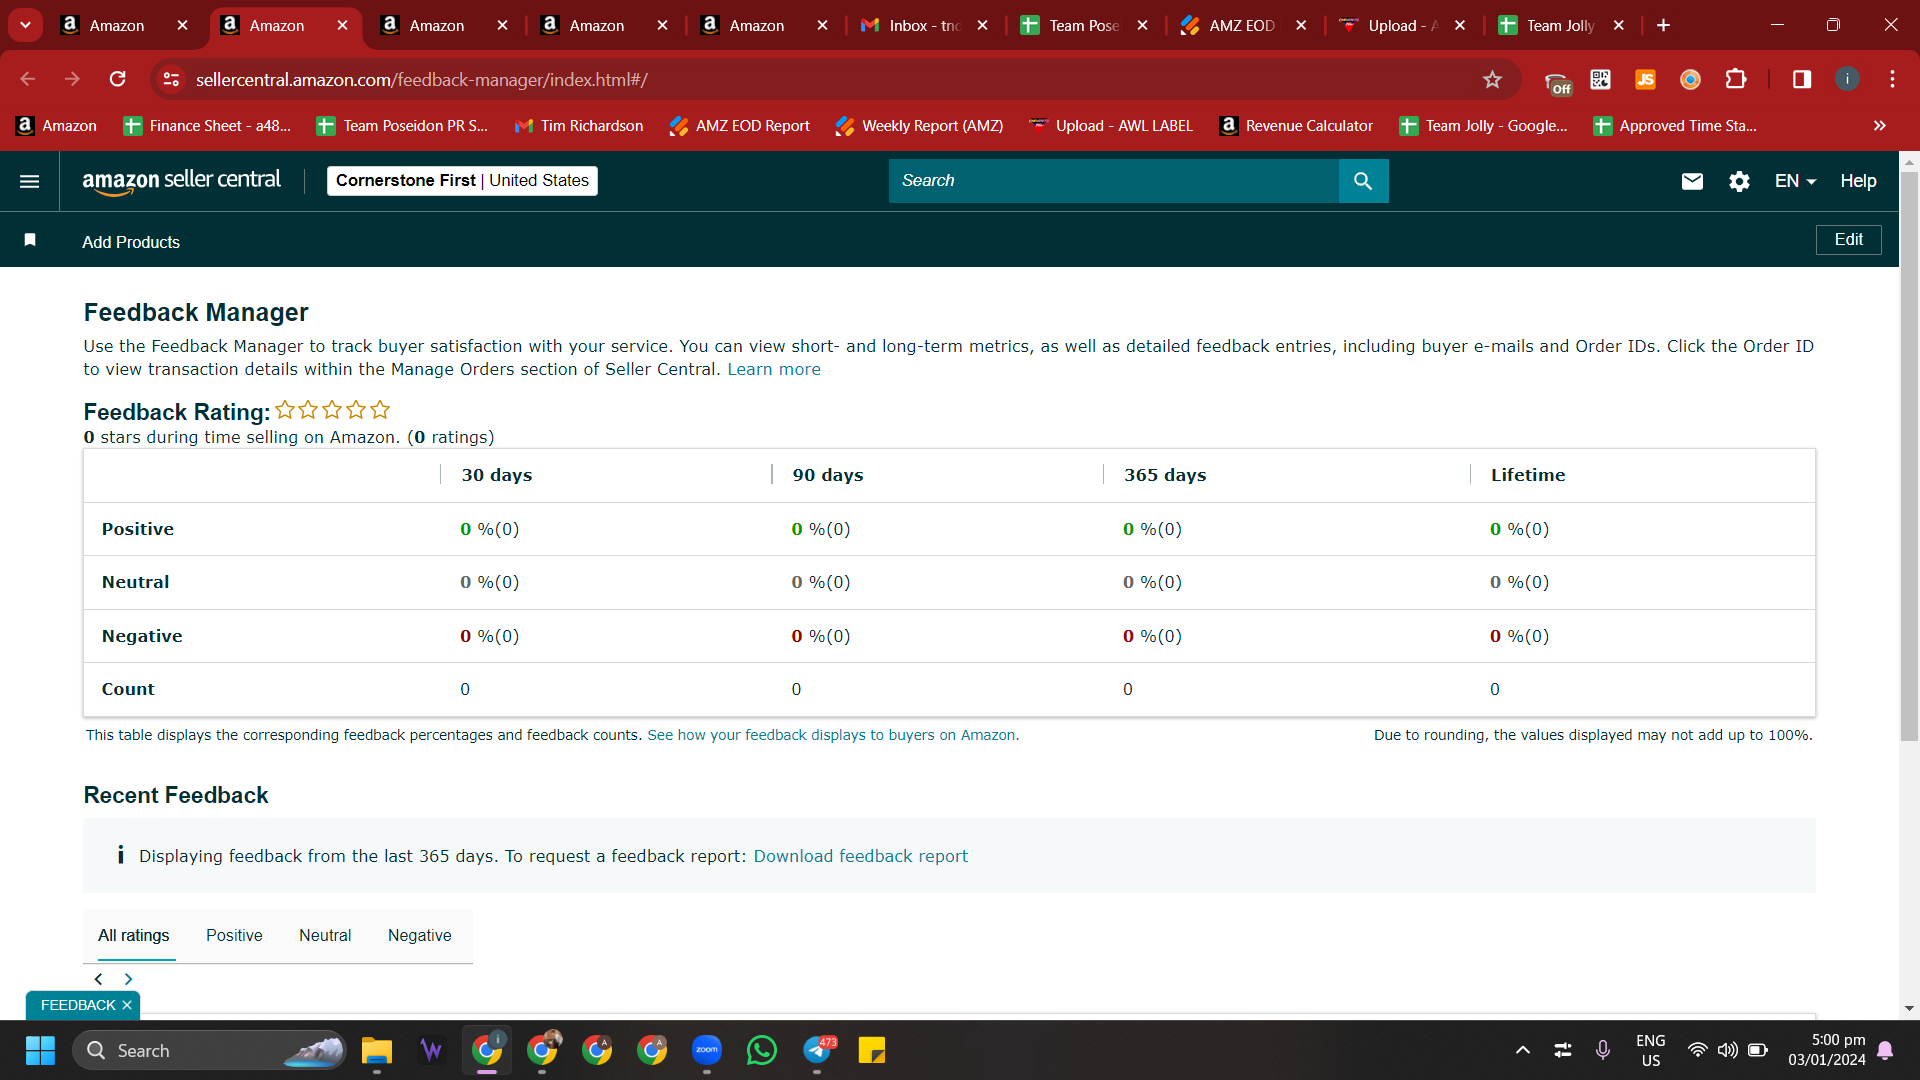The width and height of the screenshot is (1920, 1080).
Task: Open the Windows Start menu
Action: pos(40,1050)
